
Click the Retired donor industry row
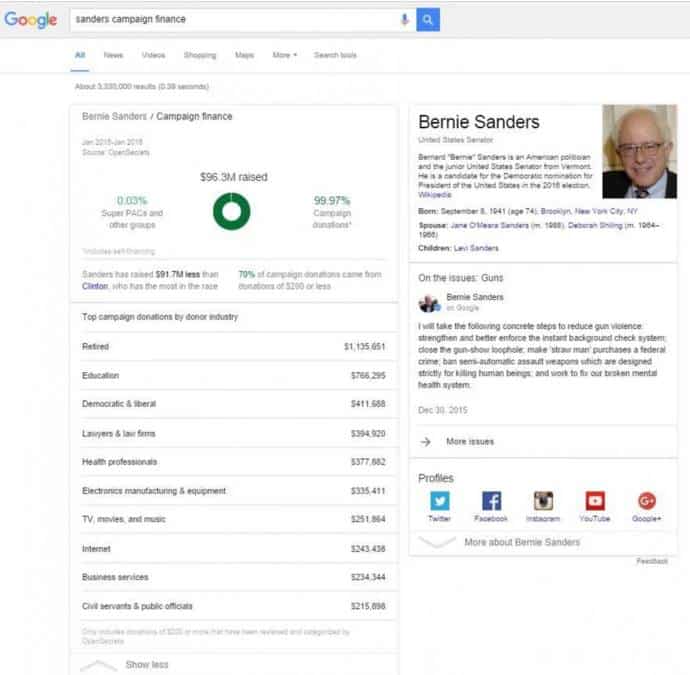234,347
